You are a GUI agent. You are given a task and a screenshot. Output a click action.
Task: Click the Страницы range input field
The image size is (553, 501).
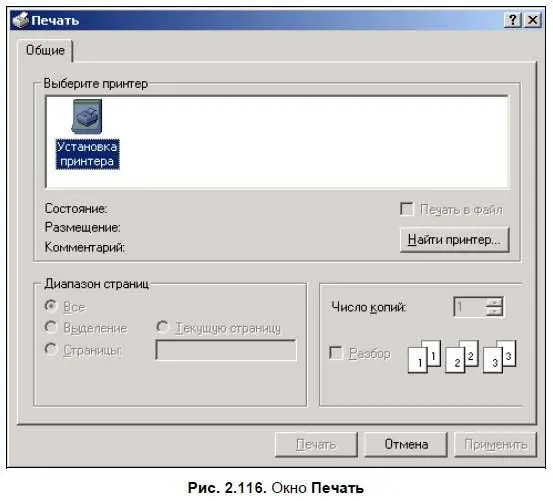click(226, 350)
